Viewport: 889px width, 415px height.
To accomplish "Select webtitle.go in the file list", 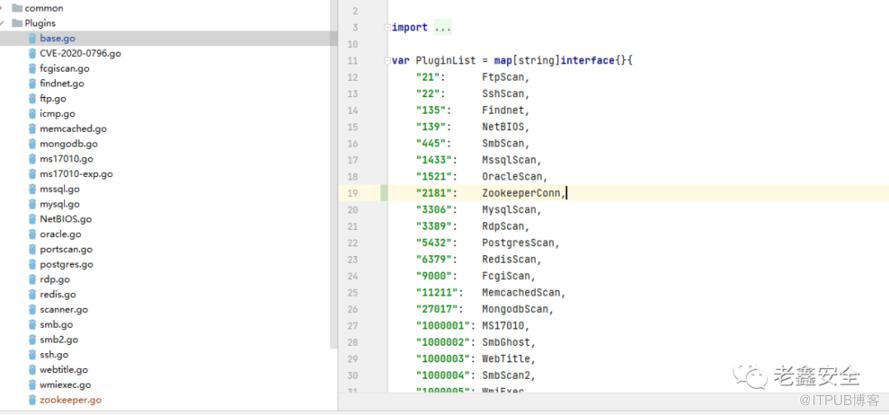I will (64, 369).
